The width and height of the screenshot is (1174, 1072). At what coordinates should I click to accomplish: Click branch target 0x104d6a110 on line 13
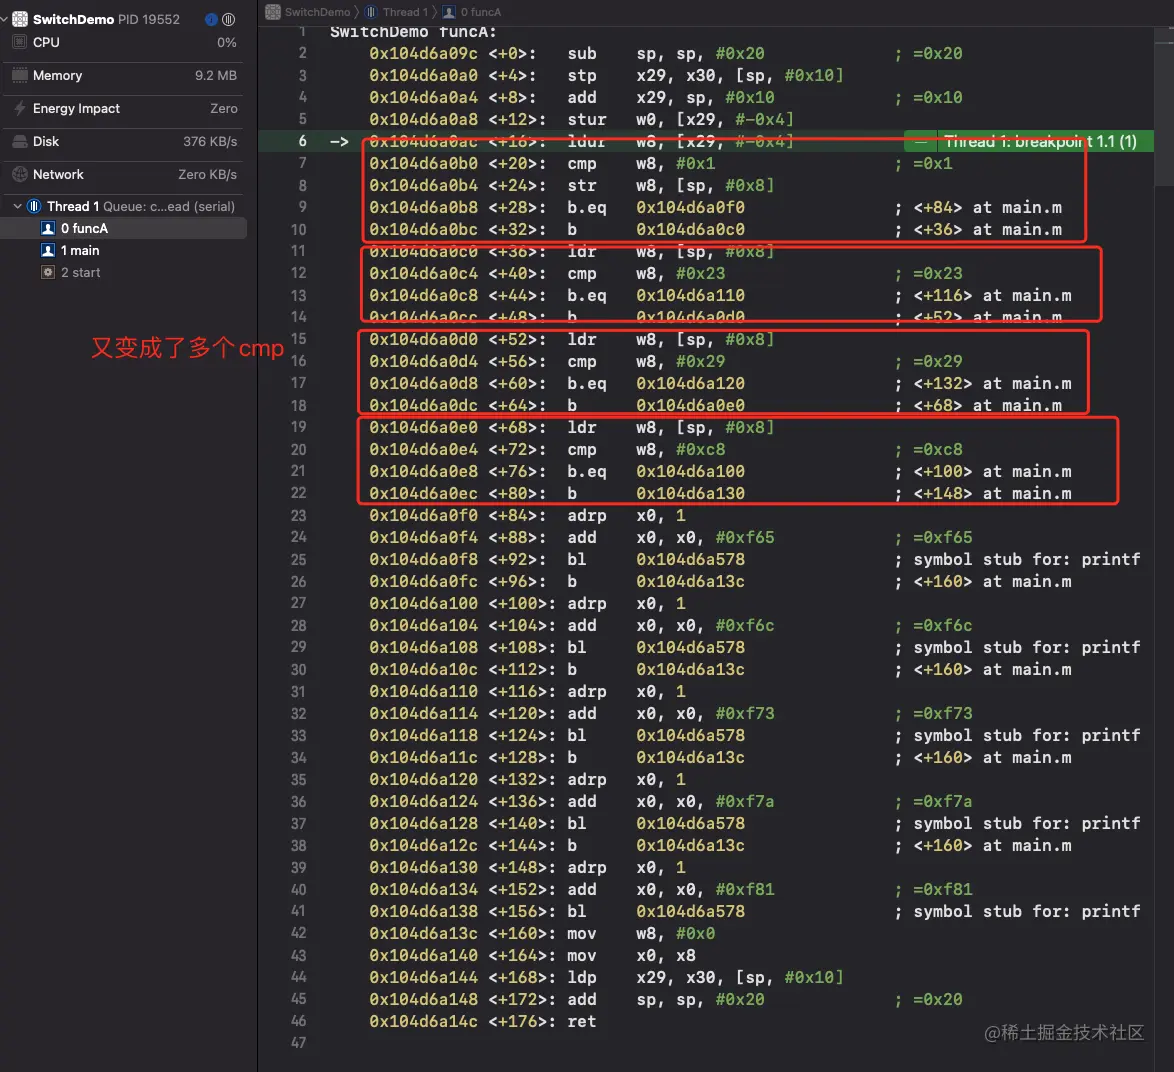(x=690, y=296)
